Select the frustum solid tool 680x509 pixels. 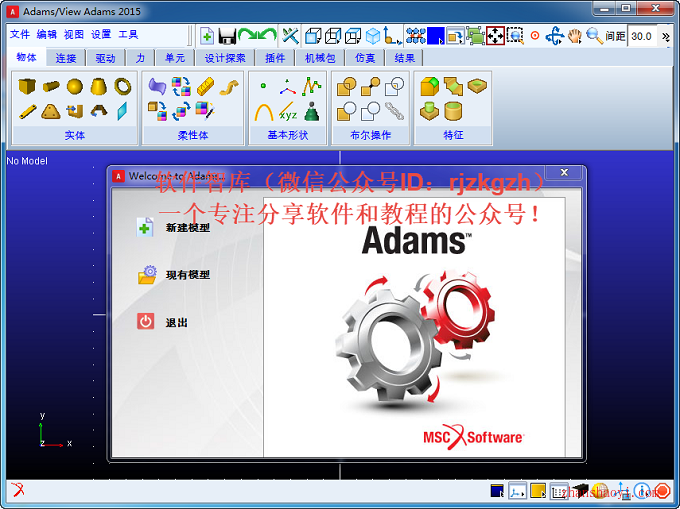pos(98,86)
